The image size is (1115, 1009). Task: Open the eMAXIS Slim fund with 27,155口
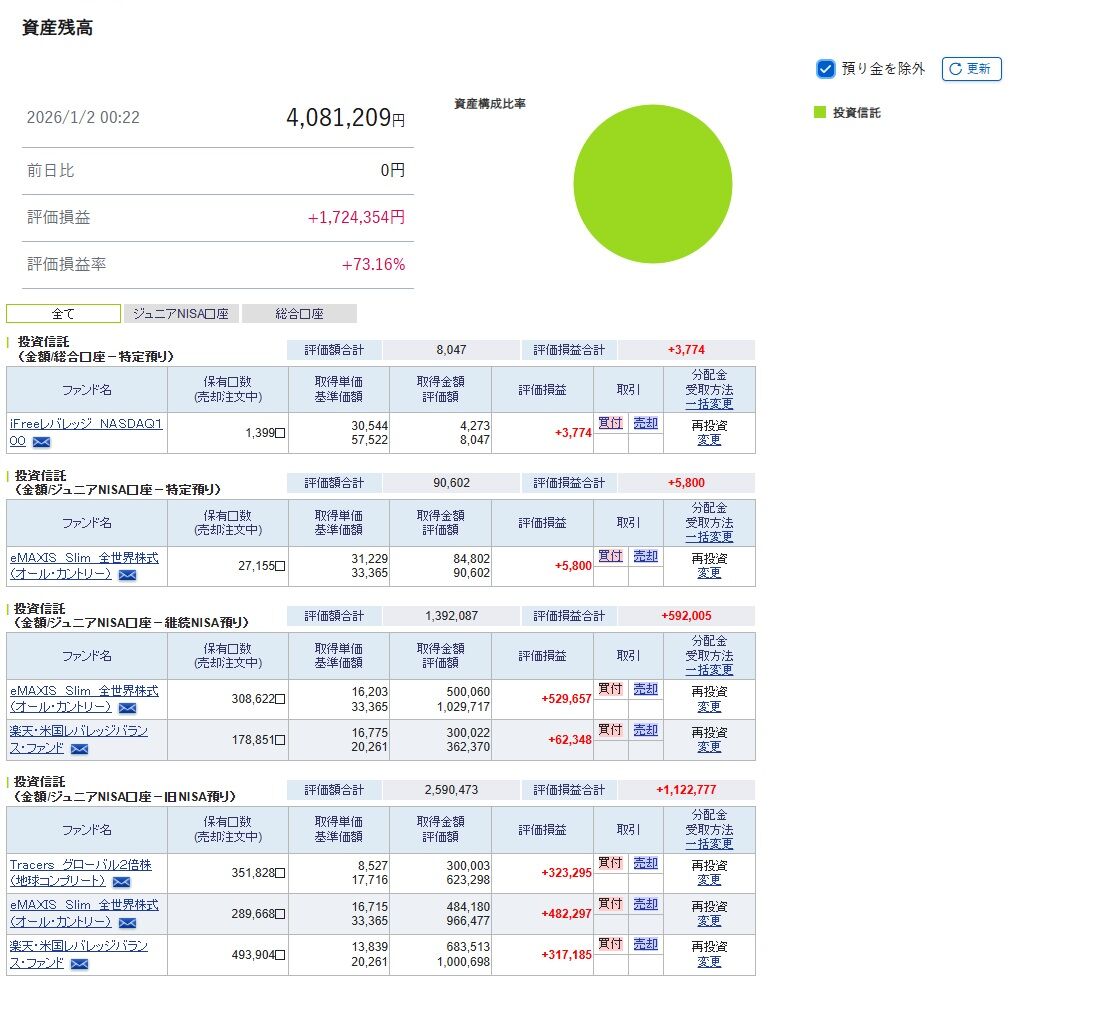pos(84,557)
